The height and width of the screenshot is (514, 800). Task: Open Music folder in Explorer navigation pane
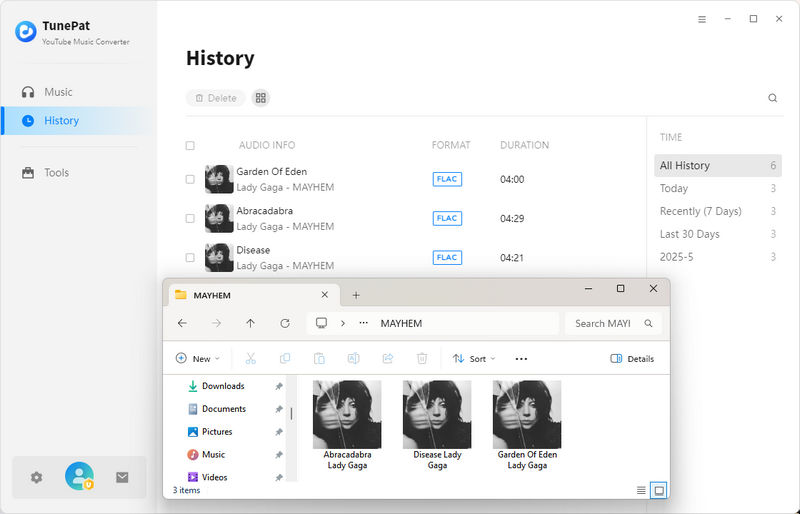click(213, 454)
